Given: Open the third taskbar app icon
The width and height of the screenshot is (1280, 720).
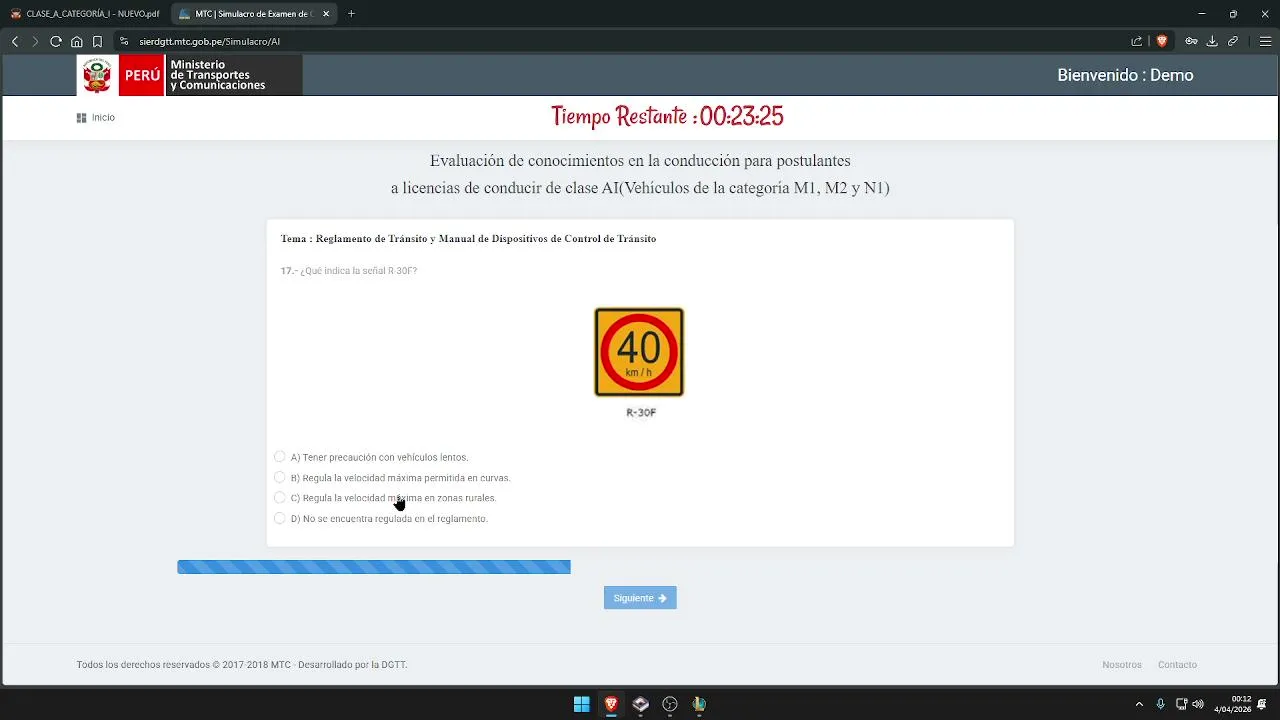Looking at the screenshot, I should coord(641,704).
